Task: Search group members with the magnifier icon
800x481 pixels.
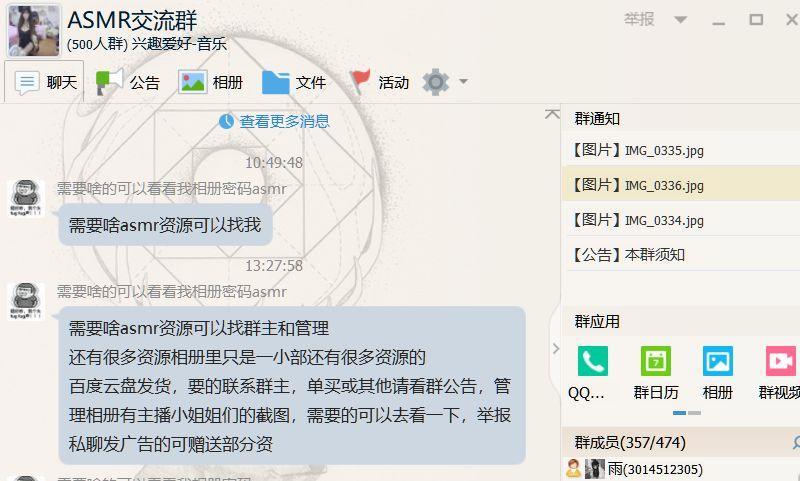Action: (x=796, y=442)
